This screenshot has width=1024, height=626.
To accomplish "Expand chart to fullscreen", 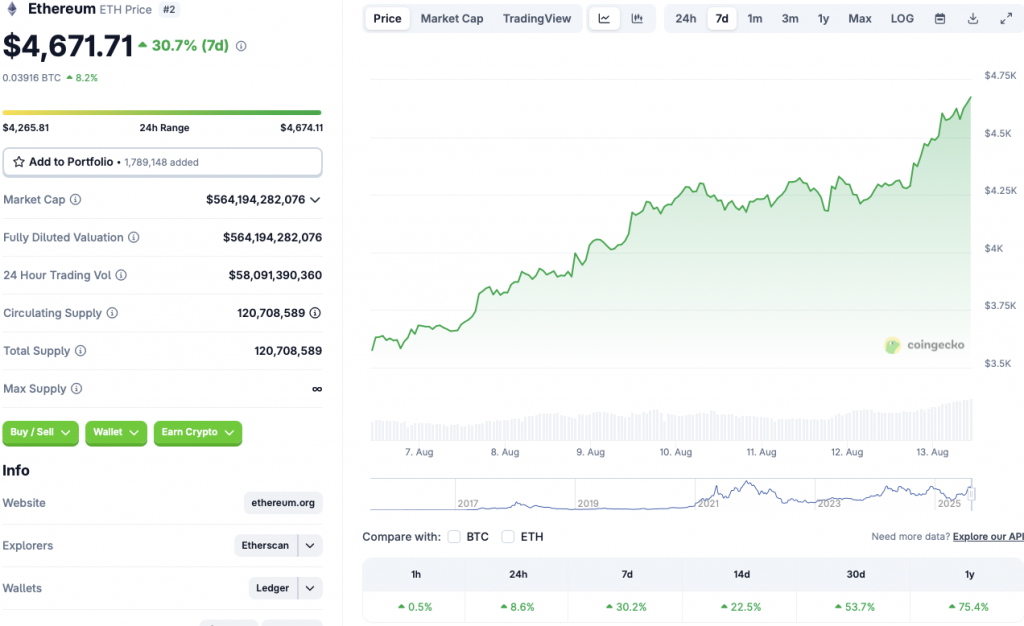I will pyautogui.click(x=1006, y=19).
